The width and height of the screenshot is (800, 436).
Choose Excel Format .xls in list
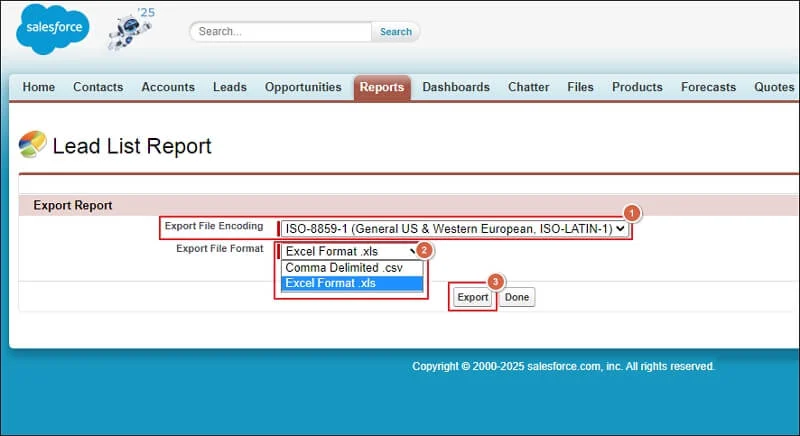click(352, 283)
